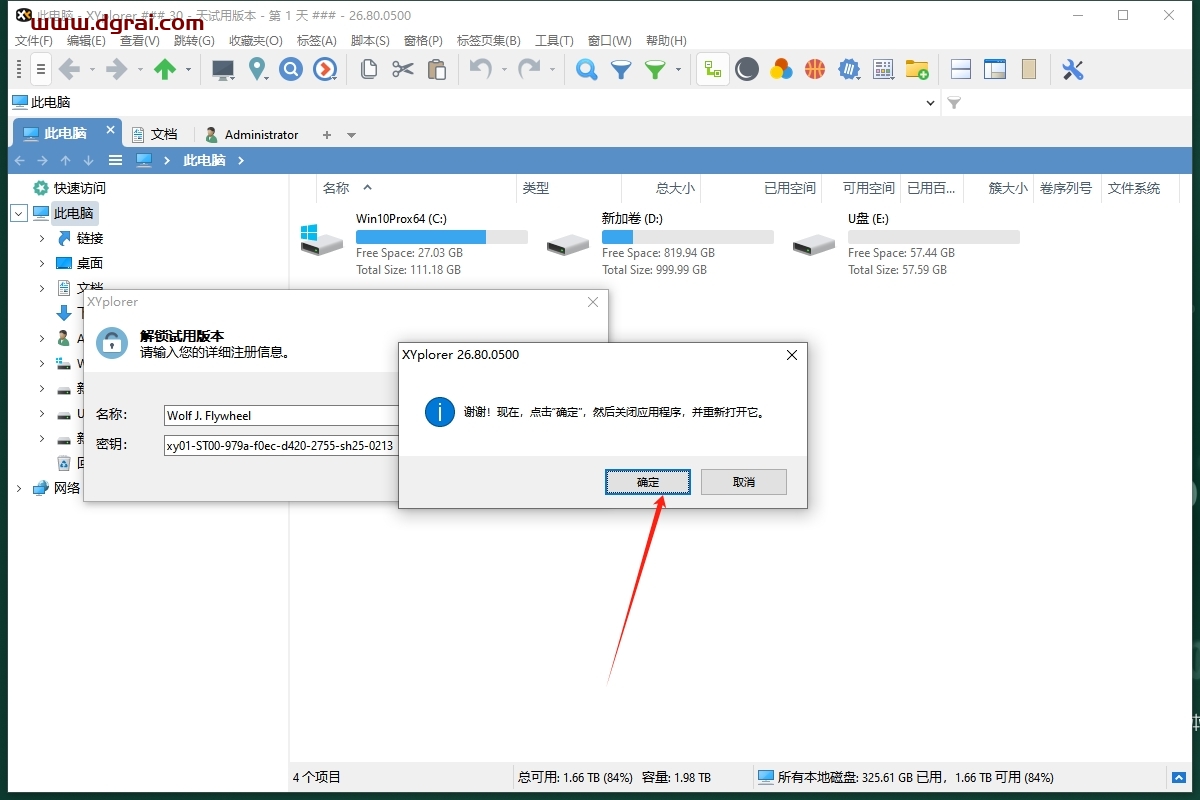Expand the 桌面 tree node
Image resolution: width=1200 pixels, height=800 pixels.
pyautogui.click(x=41, y=263)
